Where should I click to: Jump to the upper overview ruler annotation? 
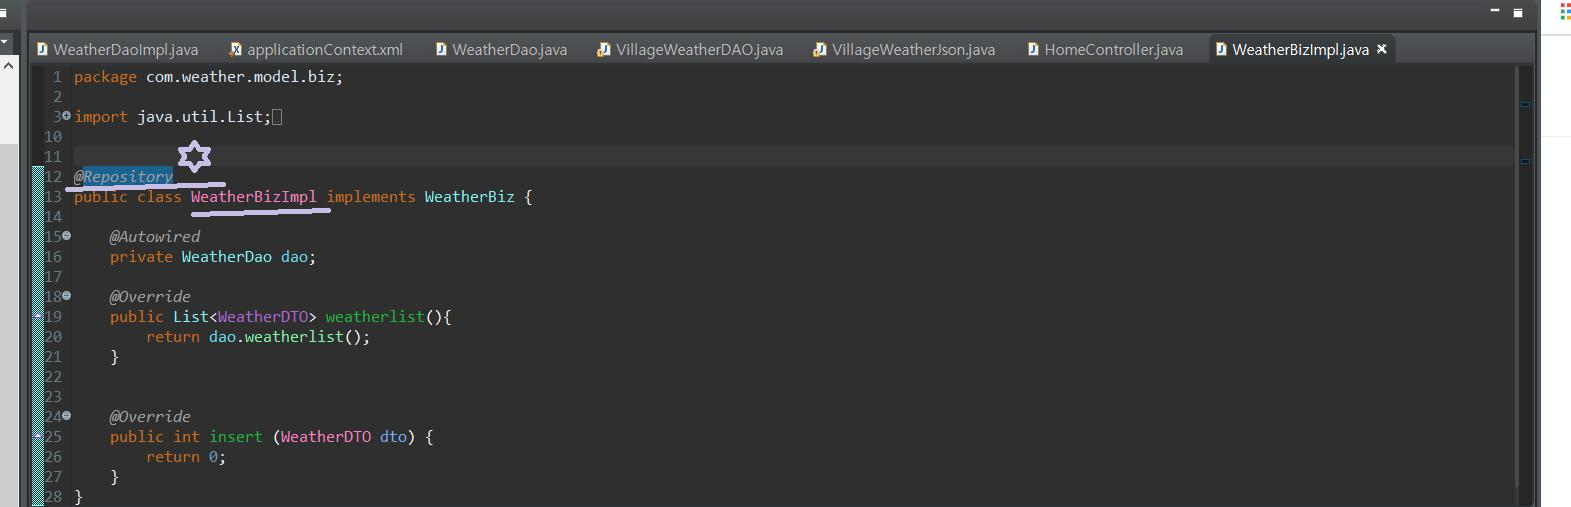tap(1525, 104)
